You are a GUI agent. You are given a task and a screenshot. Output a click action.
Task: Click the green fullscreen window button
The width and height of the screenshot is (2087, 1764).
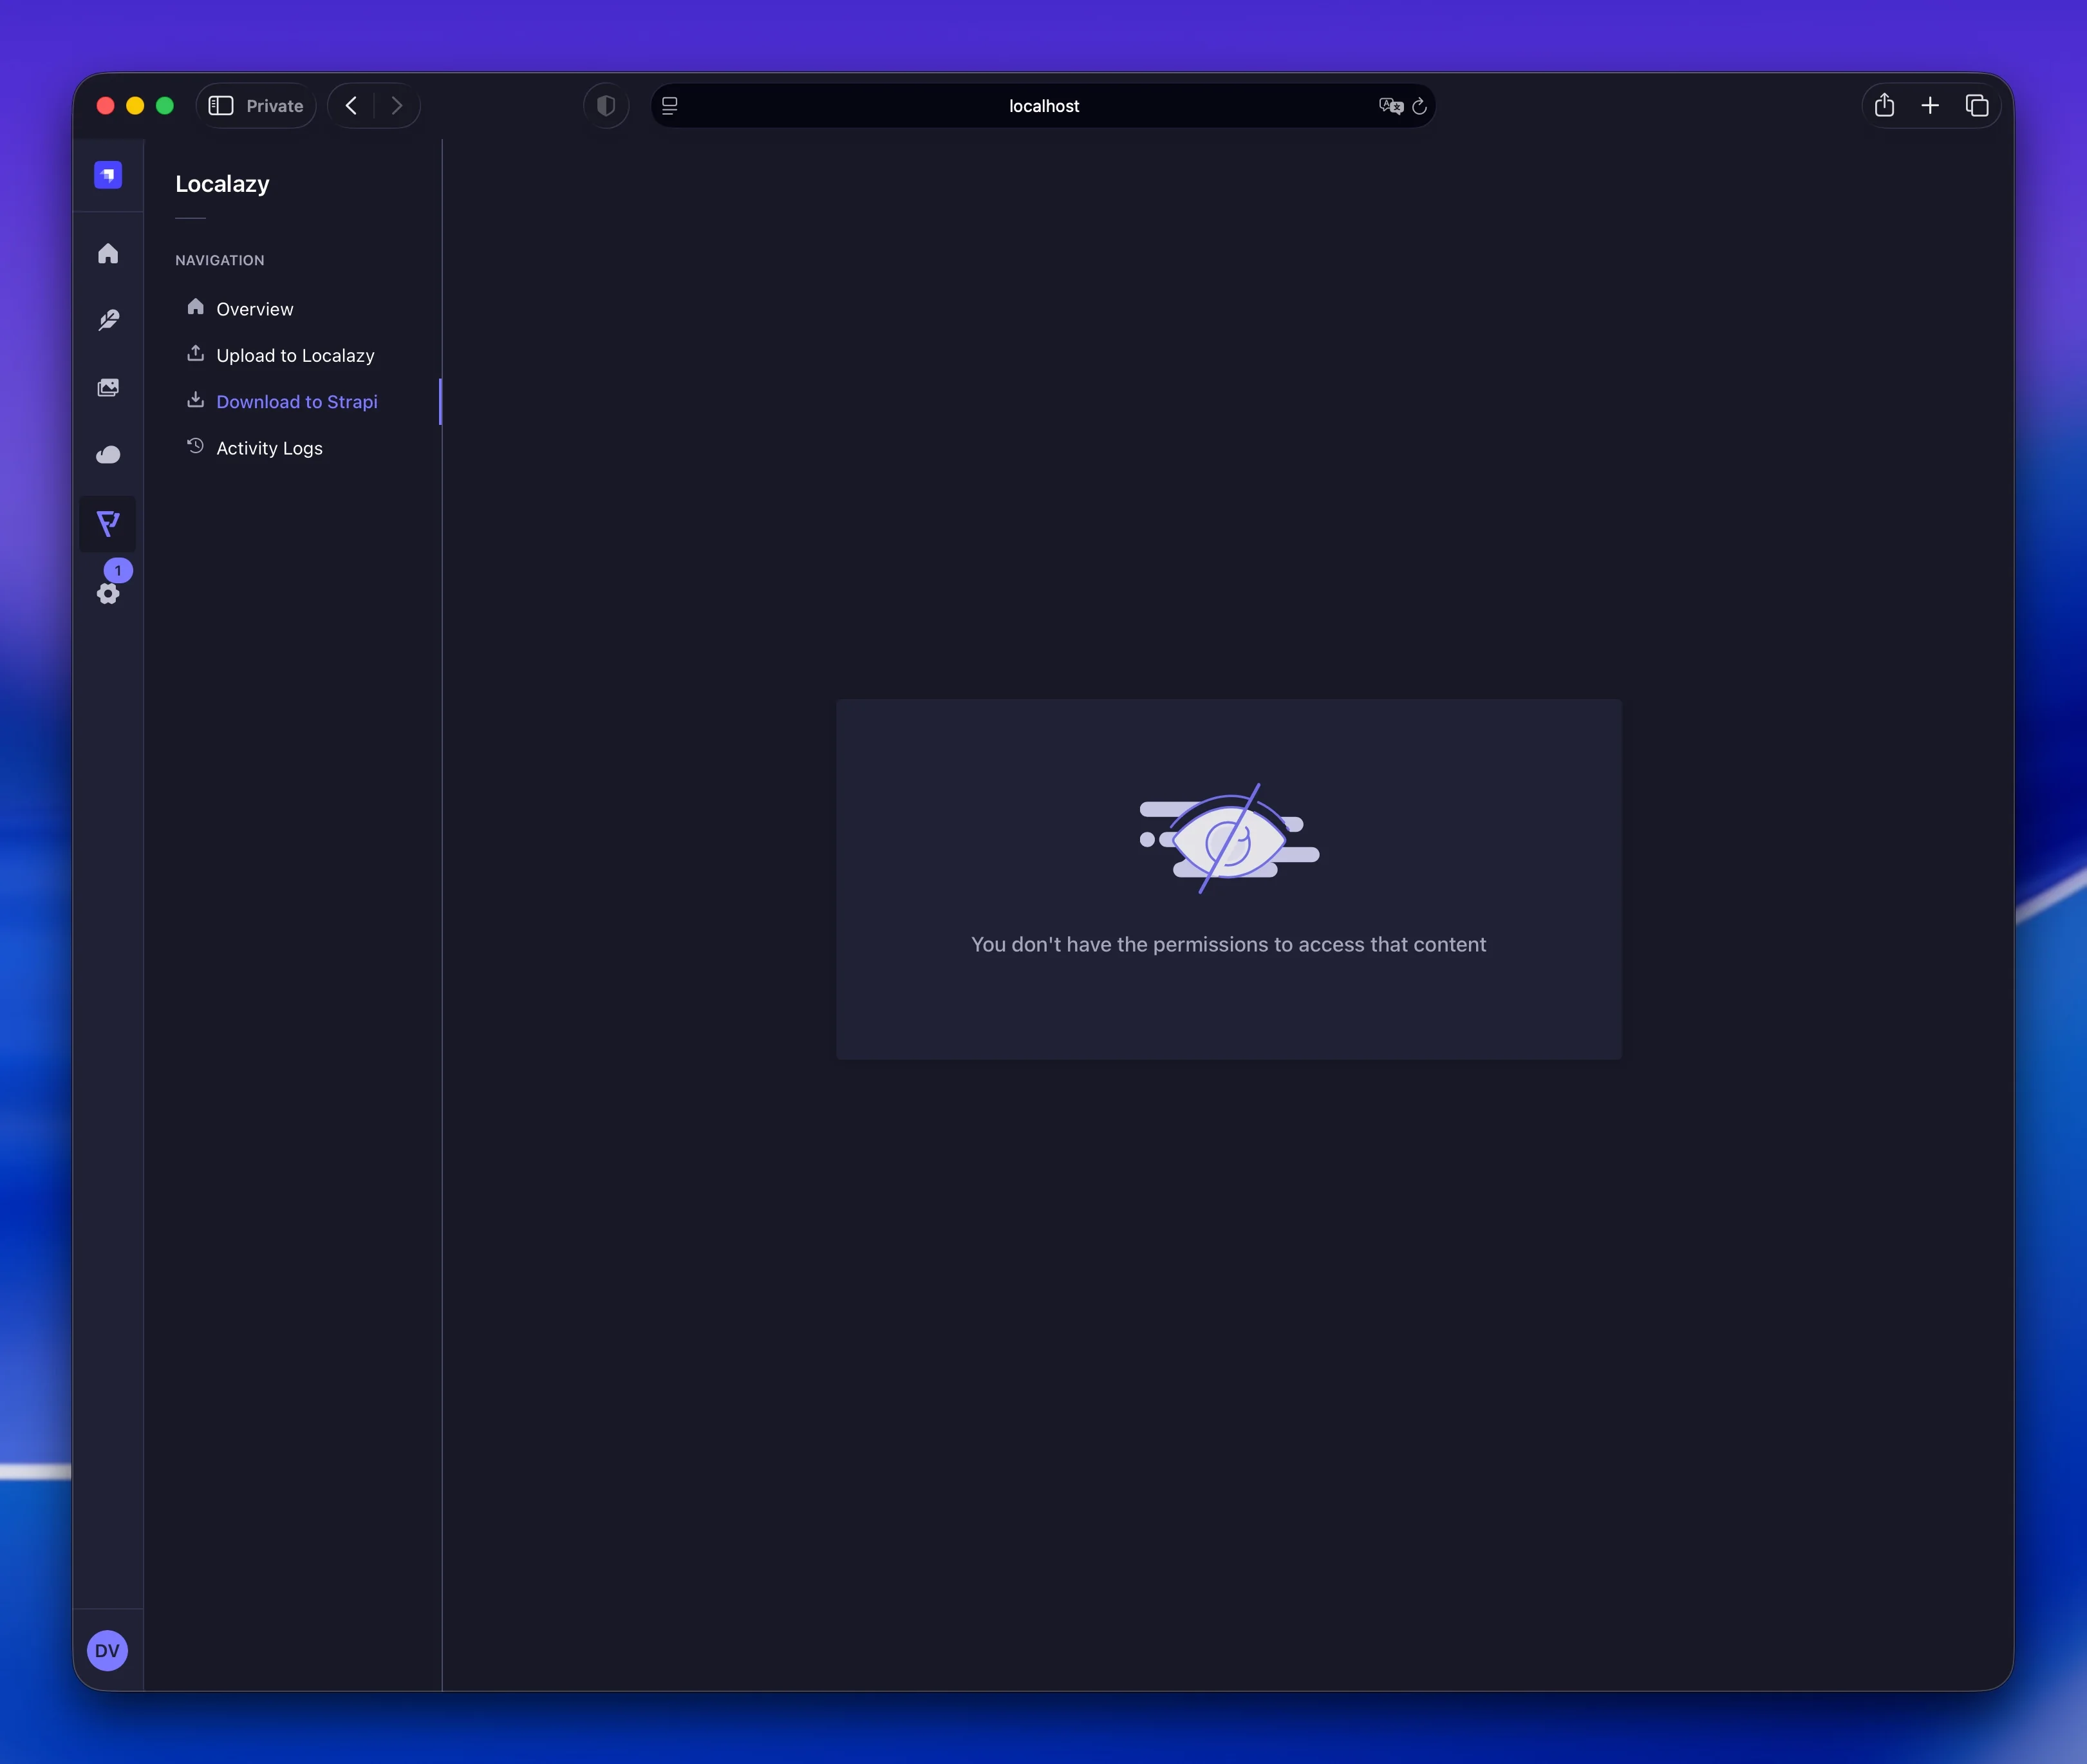point(165,106)
